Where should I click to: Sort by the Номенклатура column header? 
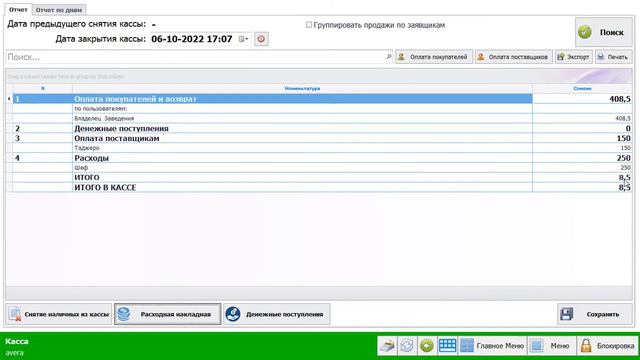tap(302, 89)
